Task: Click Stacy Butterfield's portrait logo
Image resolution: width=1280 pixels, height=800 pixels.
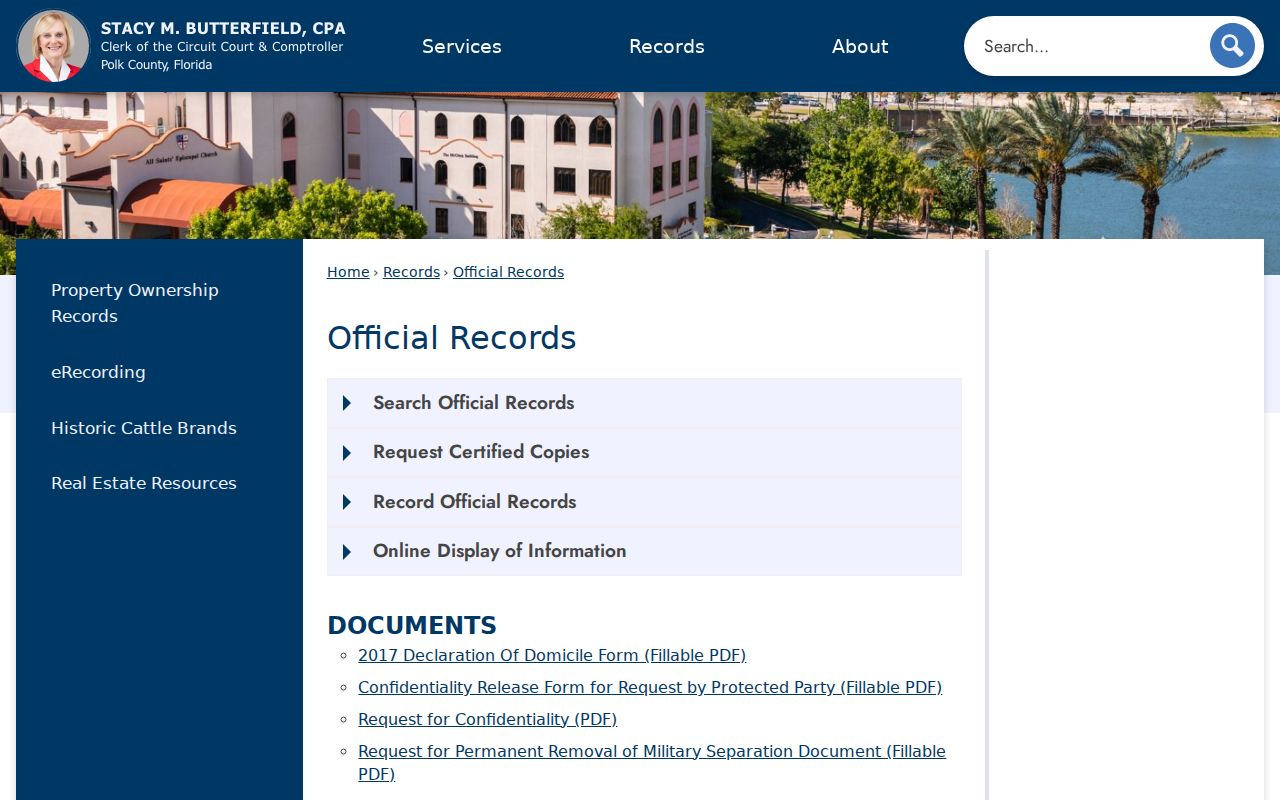Action: pyautogui.click(x=53, y=46)
